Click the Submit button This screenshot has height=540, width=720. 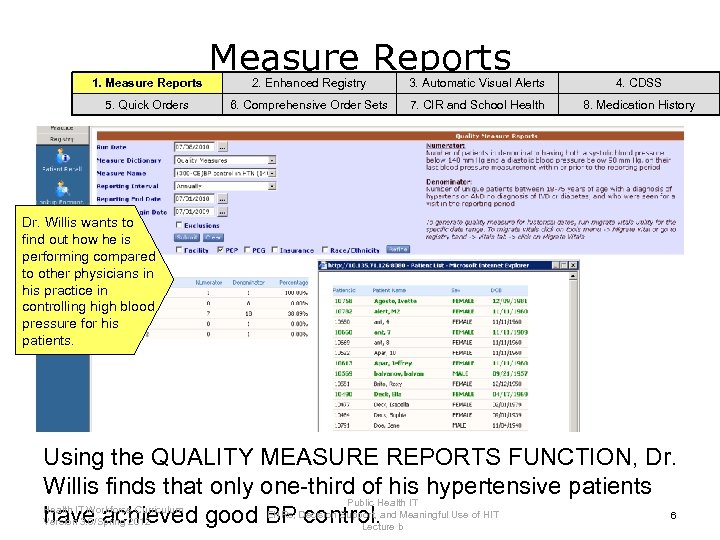pos(186,237)
